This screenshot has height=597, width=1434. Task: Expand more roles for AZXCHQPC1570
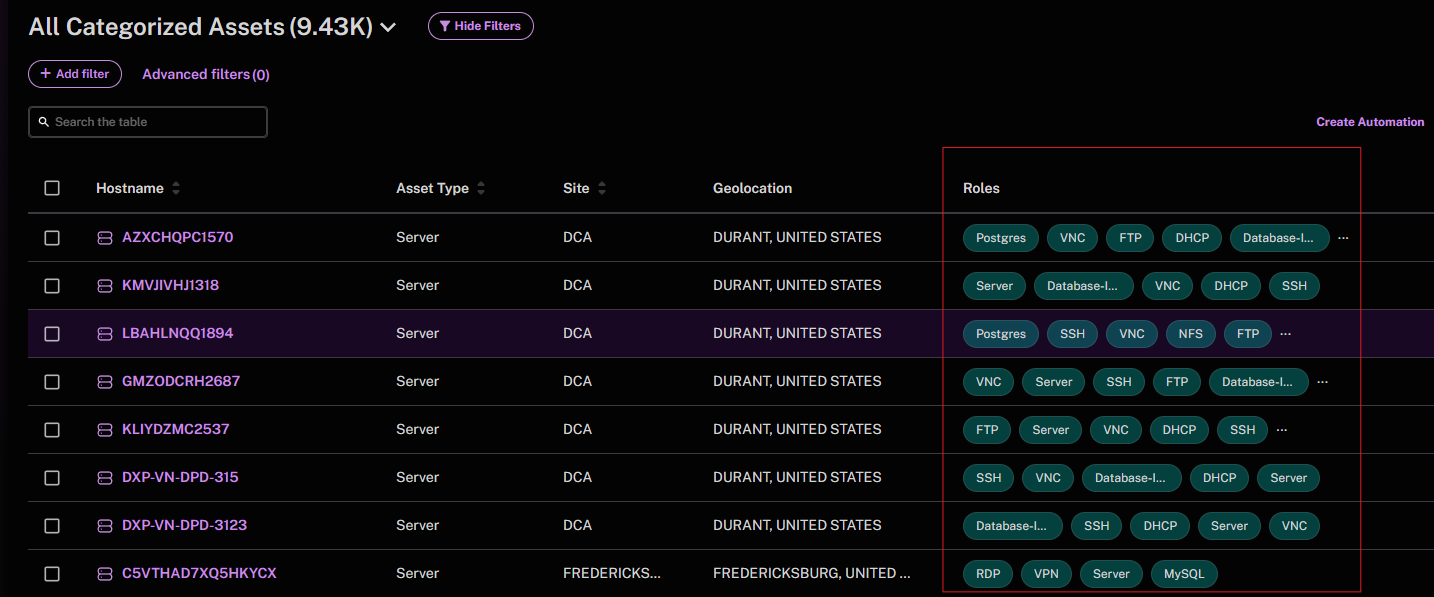(1343, 238)
